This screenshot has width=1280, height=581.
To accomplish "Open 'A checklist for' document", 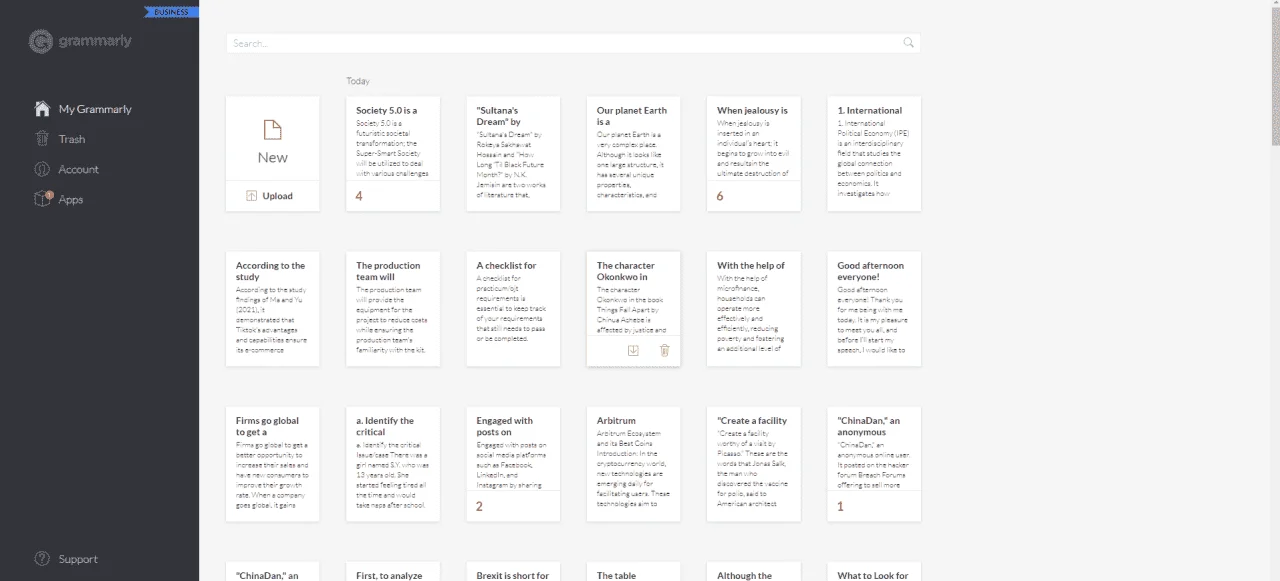I will 513,309.
